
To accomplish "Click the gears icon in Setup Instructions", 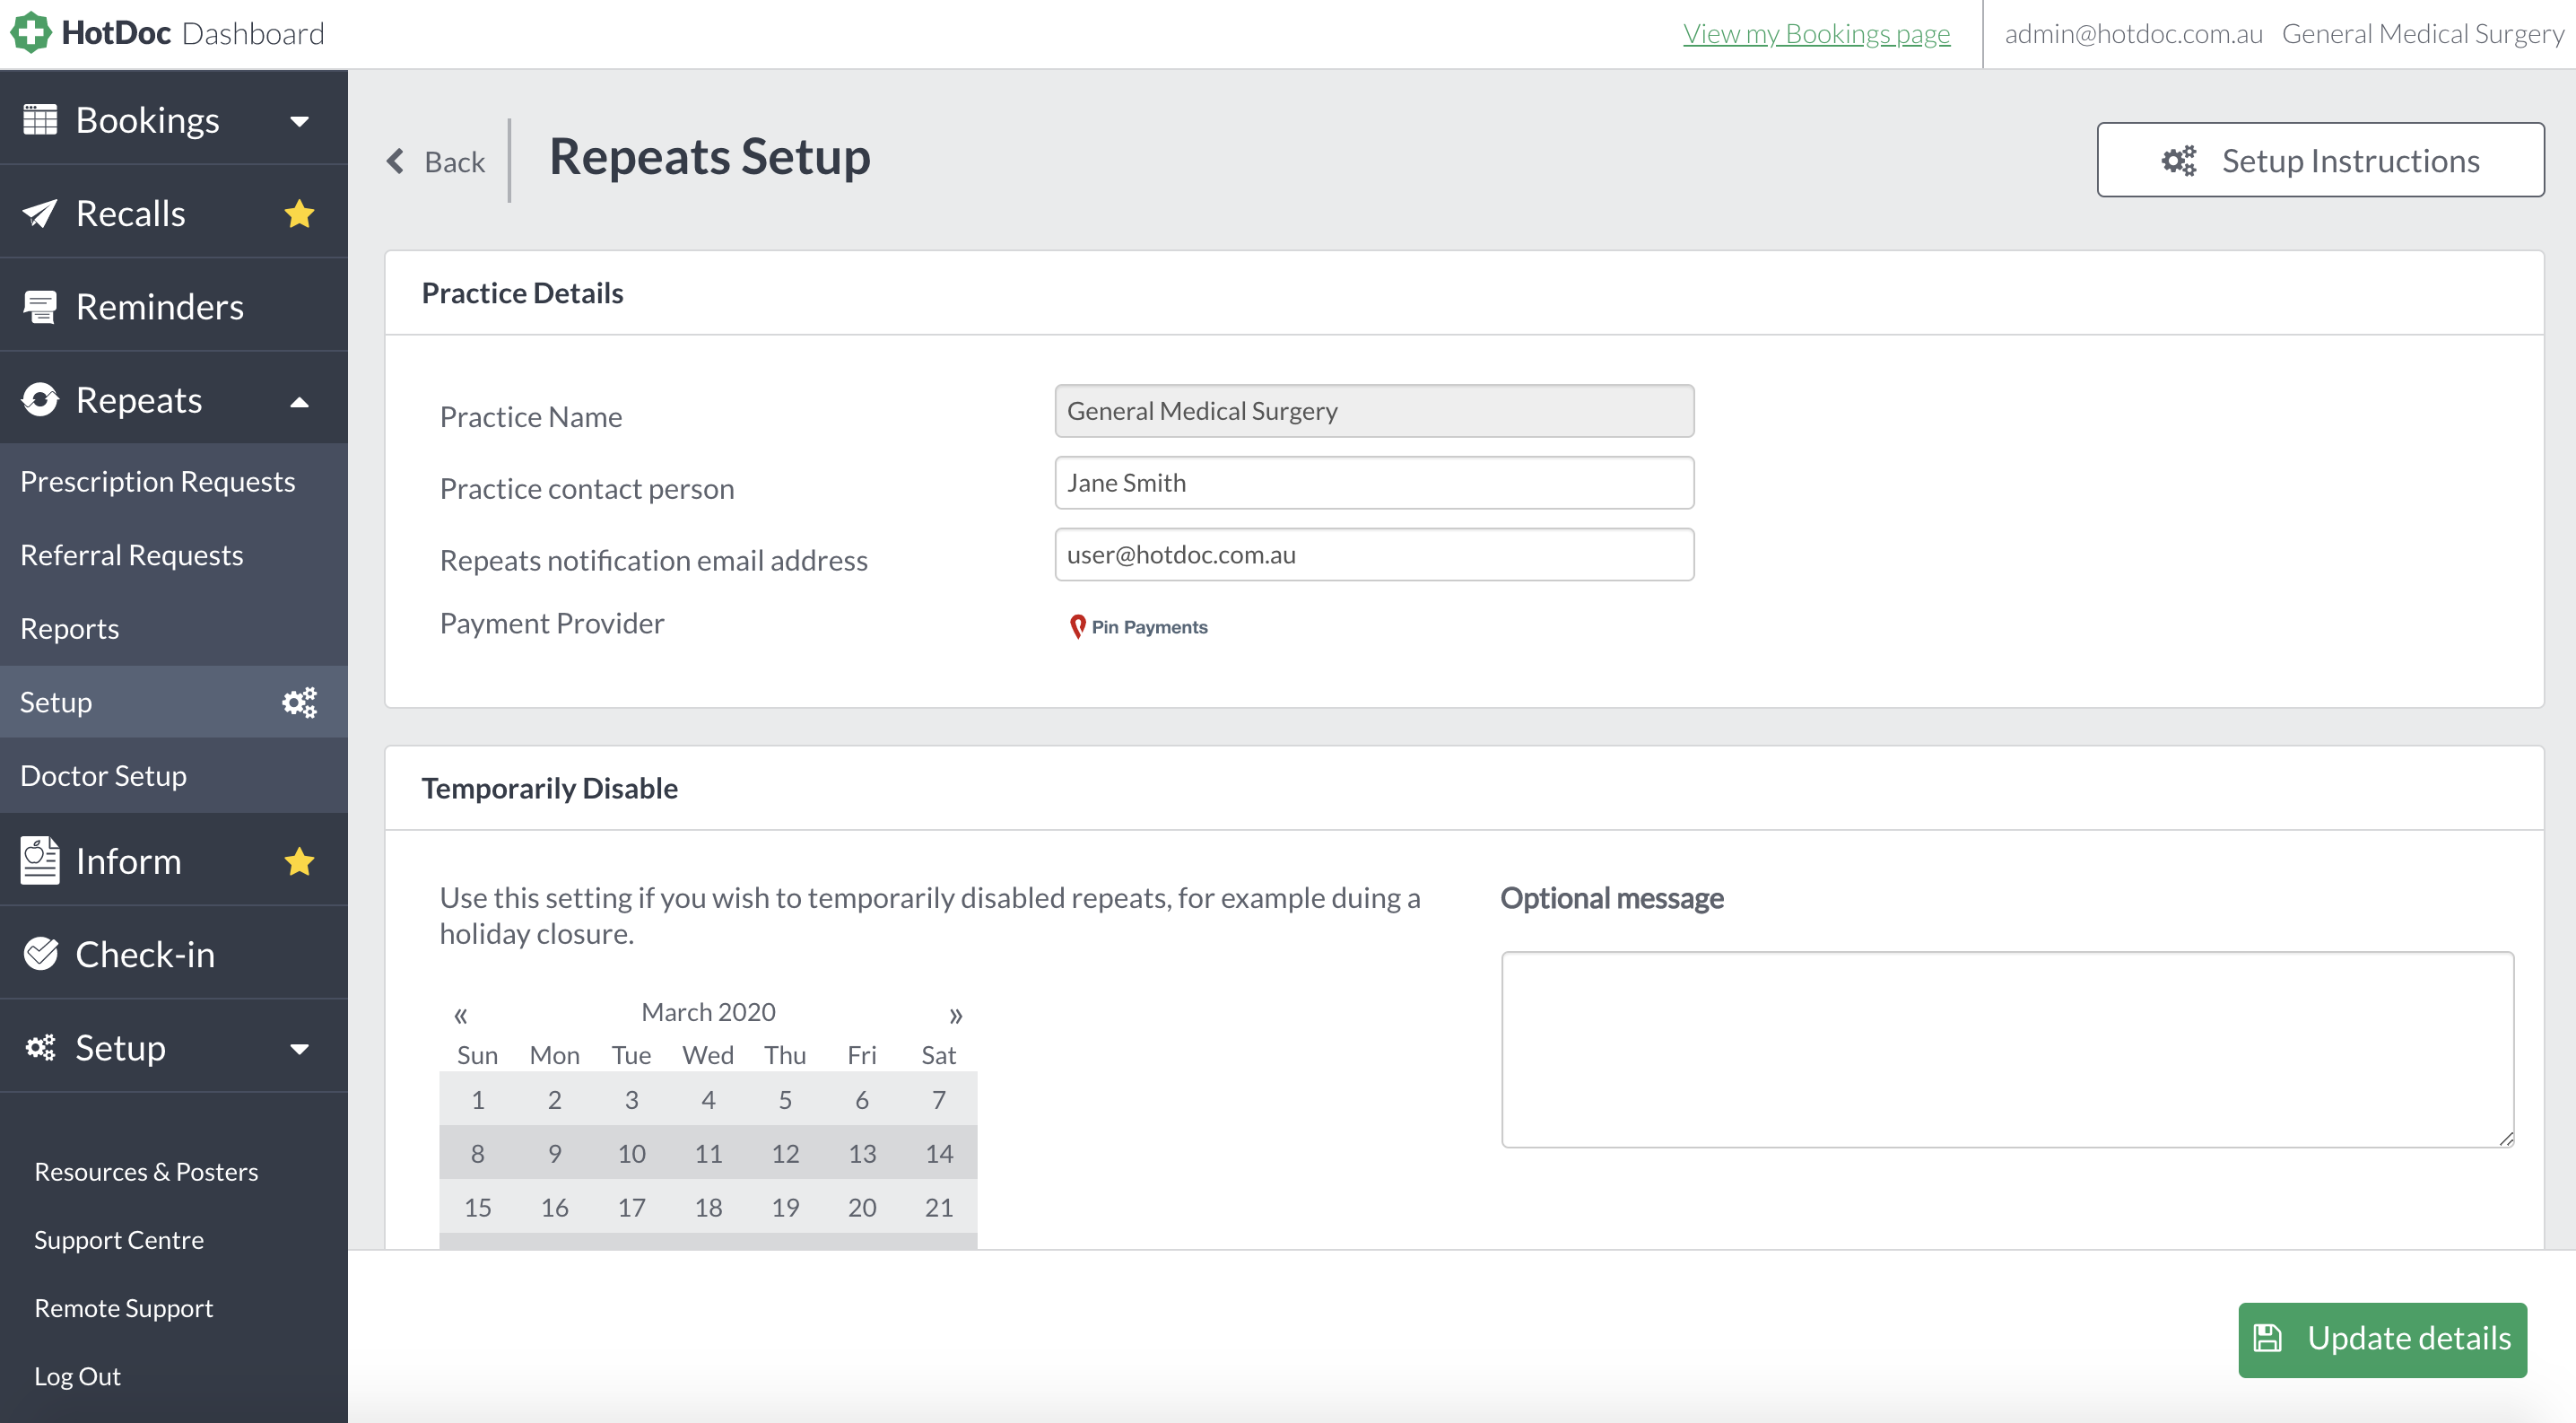I will pyautogui.click(x=2179, y=160).
